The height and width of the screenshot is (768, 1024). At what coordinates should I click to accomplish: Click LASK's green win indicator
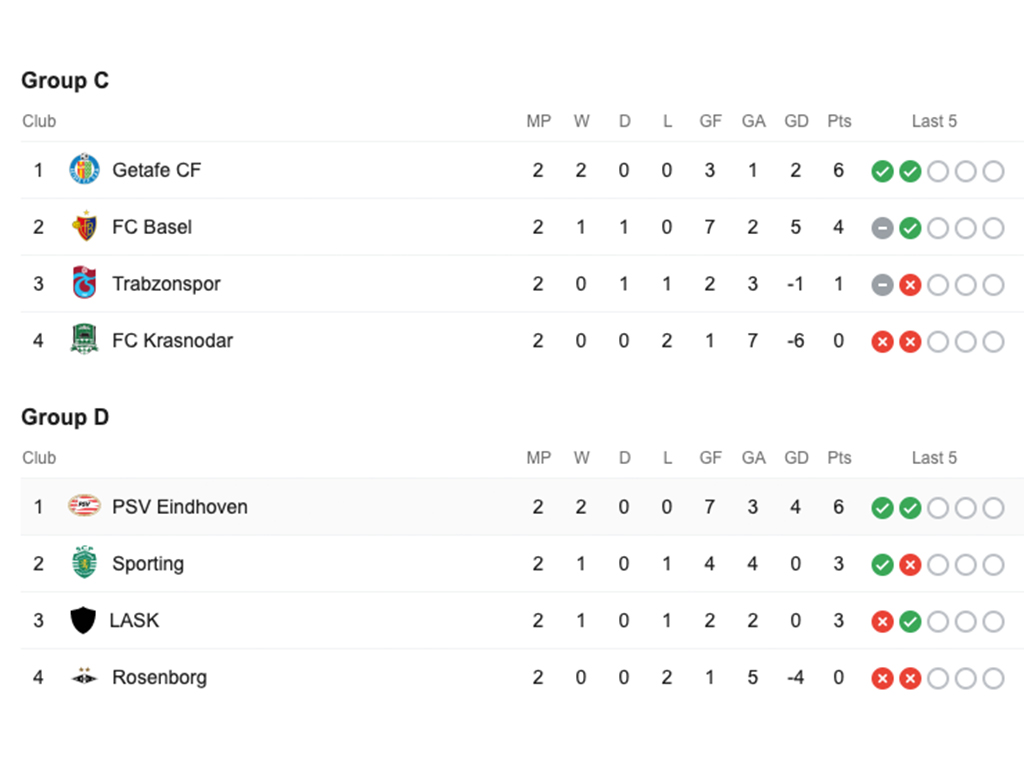pos(910,622)
